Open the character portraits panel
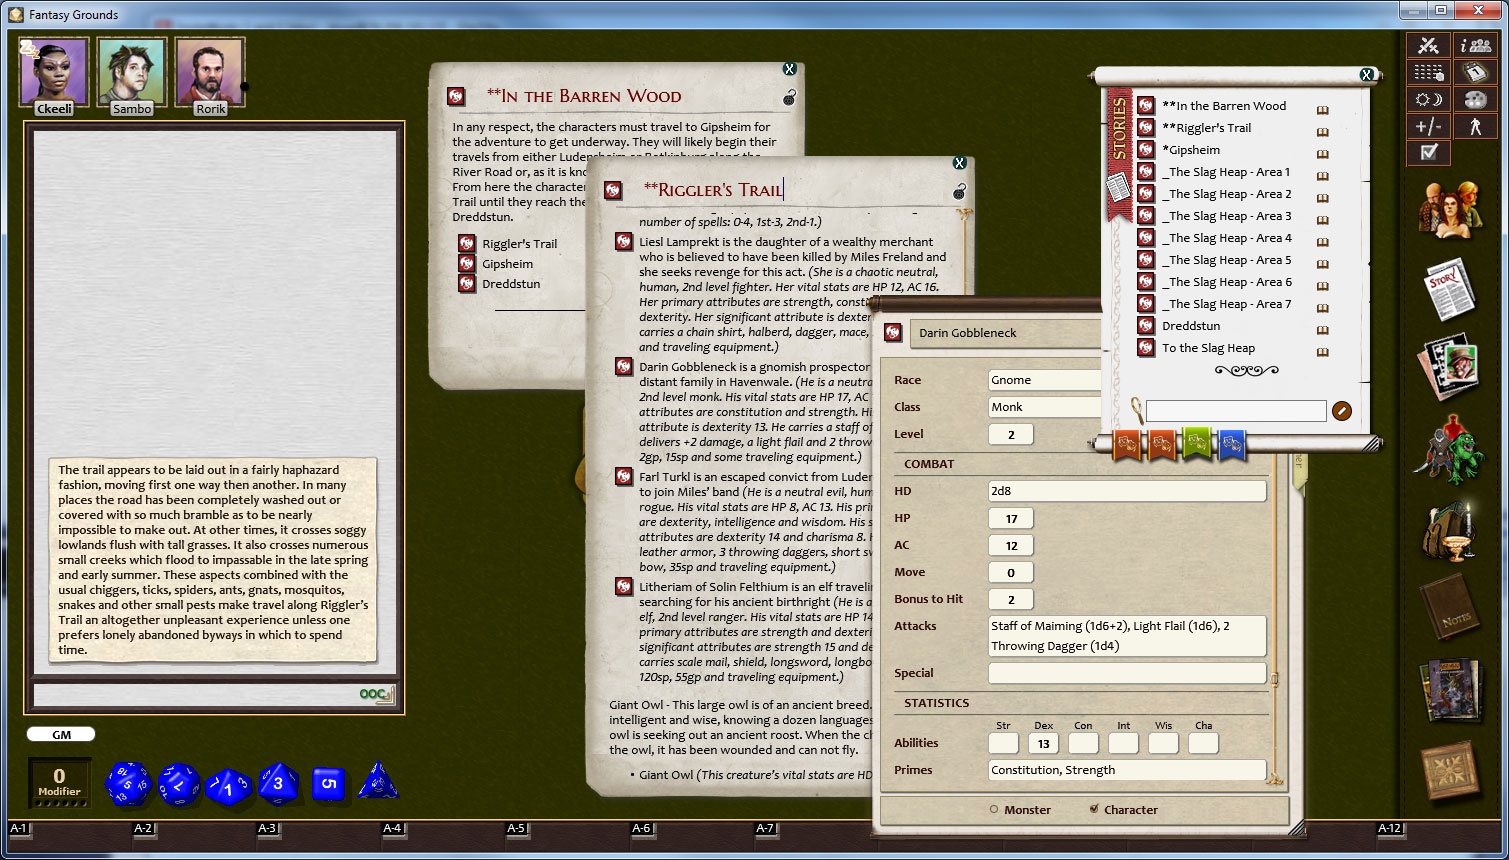Image resolution: width=1509 pixels, height=860 pixels. [x=1450, y=210]
